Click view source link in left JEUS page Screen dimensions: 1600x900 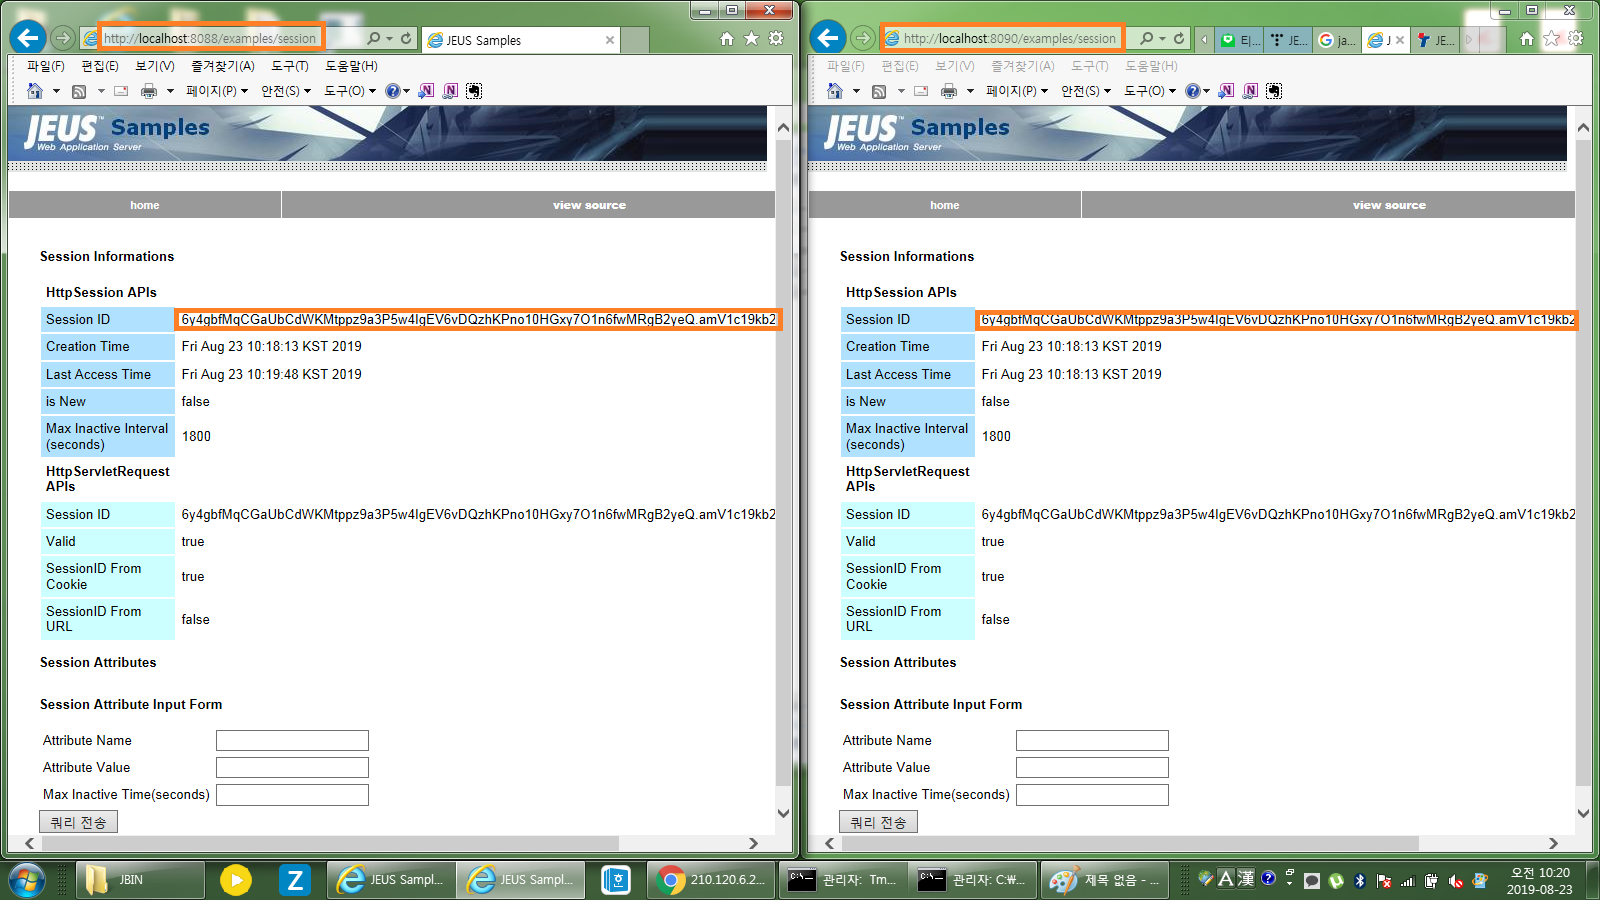pos(589,205)
